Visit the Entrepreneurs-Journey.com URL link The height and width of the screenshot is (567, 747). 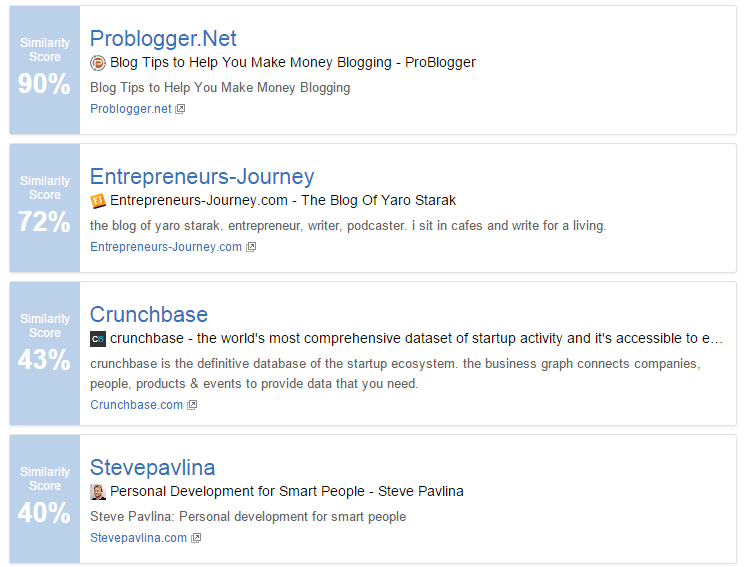[166, 247]
